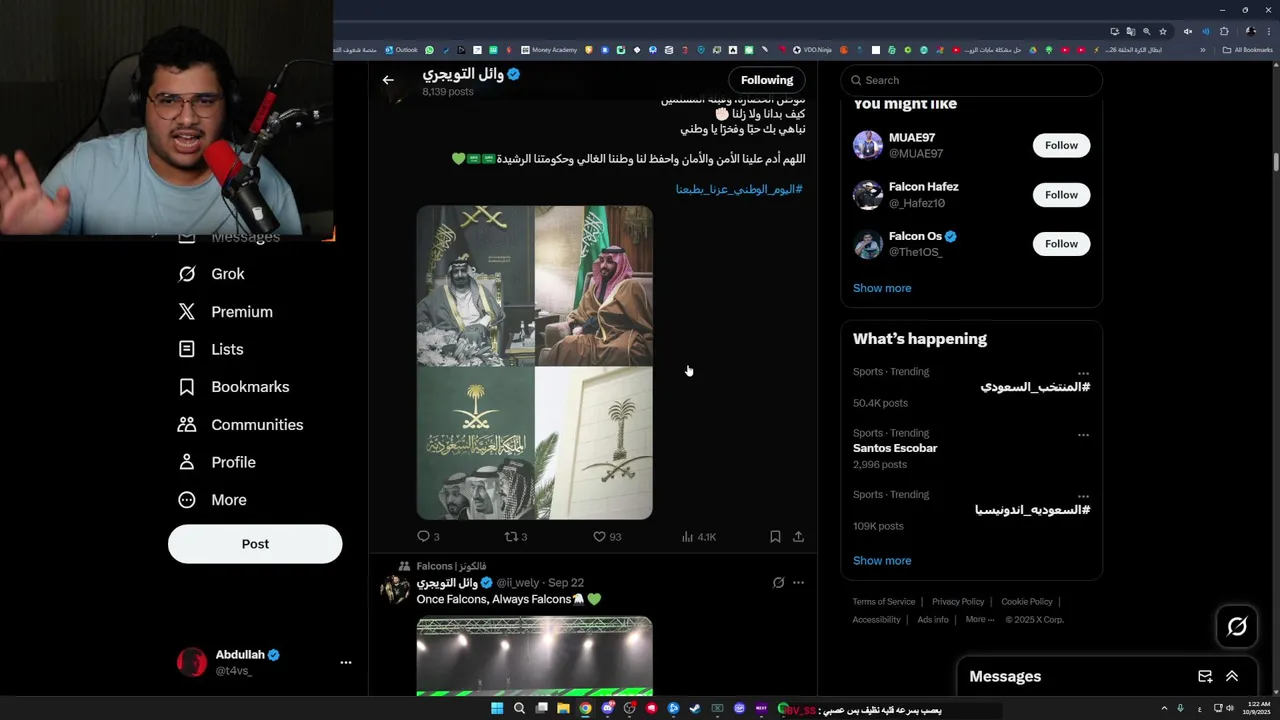
Task: Open the Terms of Service link
Action: pyautogui.click(x=884, y=602)
